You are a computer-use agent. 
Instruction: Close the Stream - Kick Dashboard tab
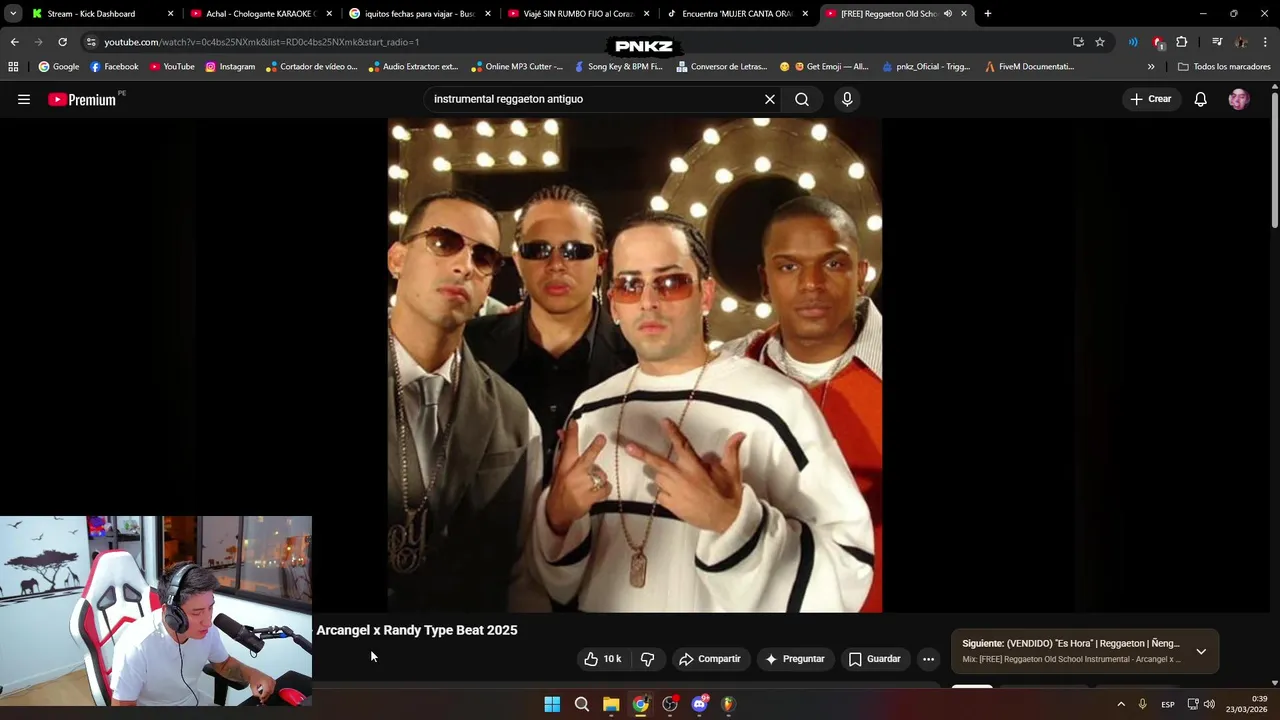(x=170, y=14)
